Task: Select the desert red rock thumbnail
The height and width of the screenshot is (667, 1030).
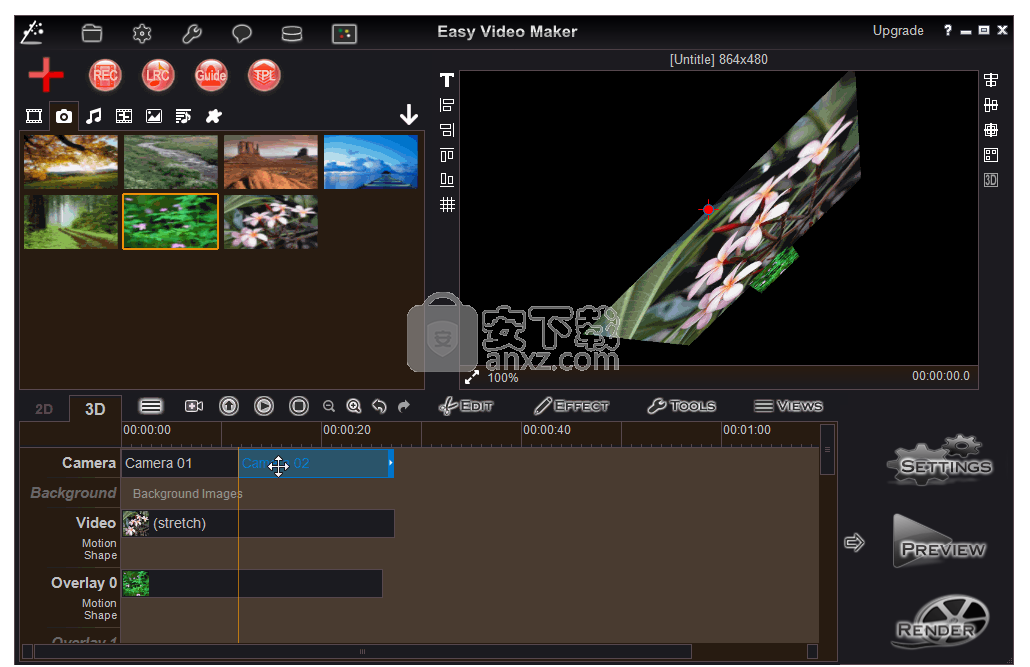Action: click(x=271, y=162)
